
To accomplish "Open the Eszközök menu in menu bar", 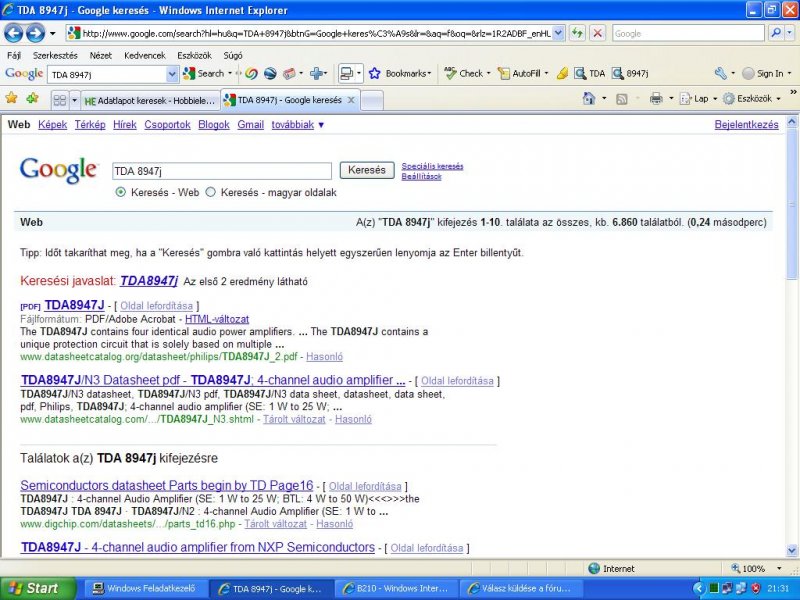I will [194, 56].
